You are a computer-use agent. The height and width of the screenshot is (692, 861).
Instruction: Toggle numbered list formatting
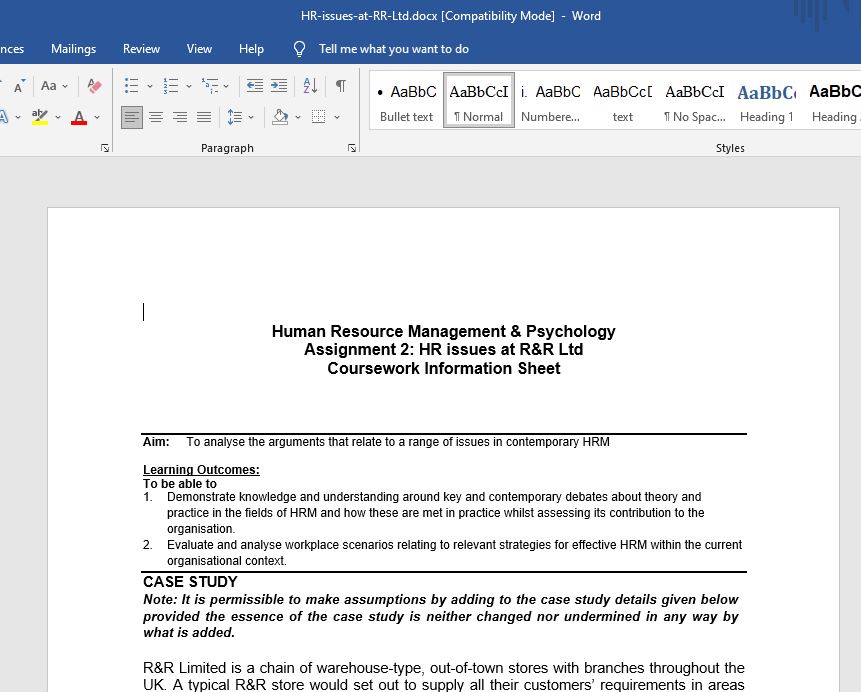coord(171,86)
